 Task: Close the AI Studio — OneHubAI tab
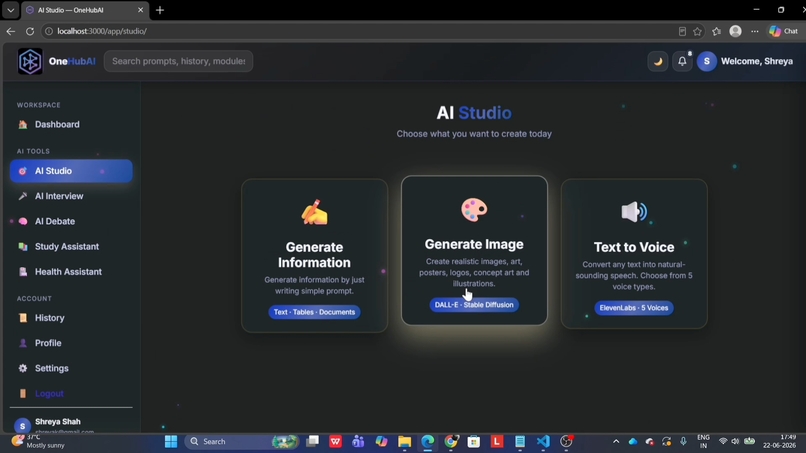pyautogui.click(x=140, y=10)
